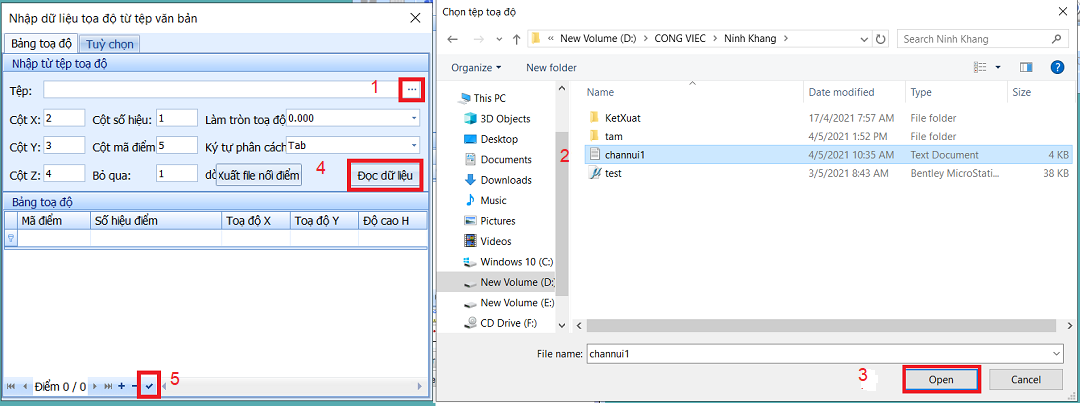Image resolution: width=1080 pixels, height=406 pixels.
Task: Refresh the Ninh Khang folder listing
Action: tap(880, 39)
